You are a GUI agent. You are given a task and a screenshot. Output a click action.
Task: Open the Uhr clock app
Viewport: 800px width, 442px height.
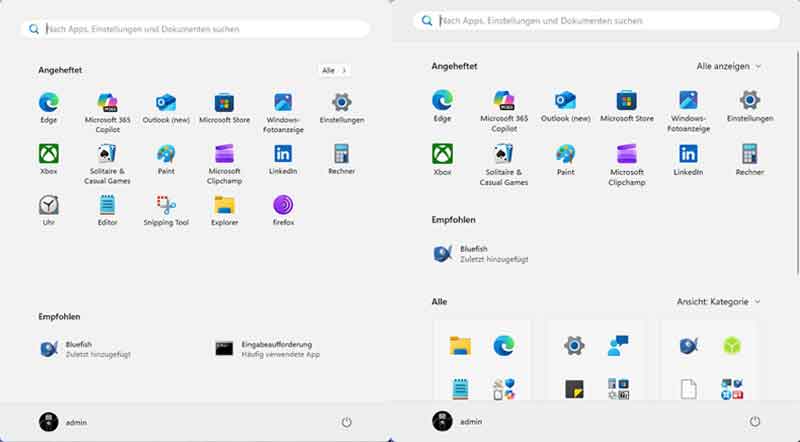pos(48,210)
